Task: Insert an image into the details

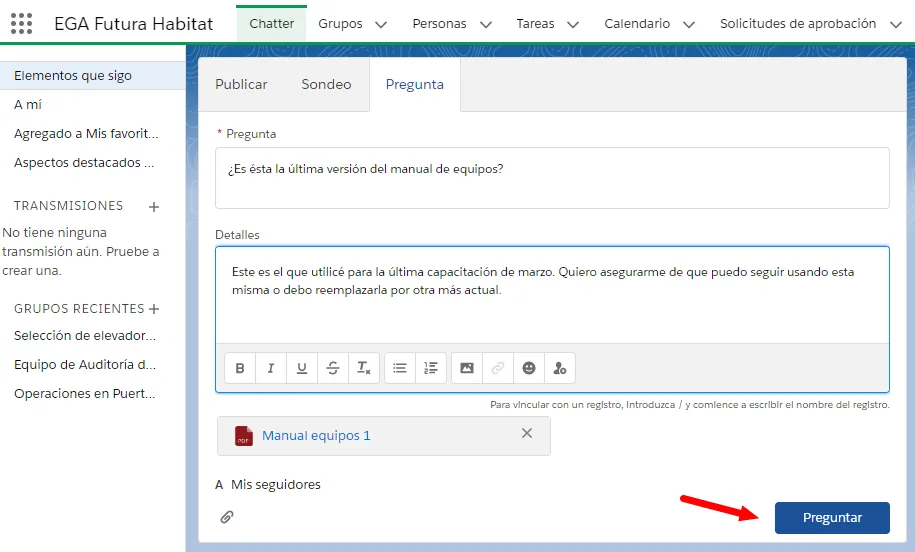Action: (467, 368)
